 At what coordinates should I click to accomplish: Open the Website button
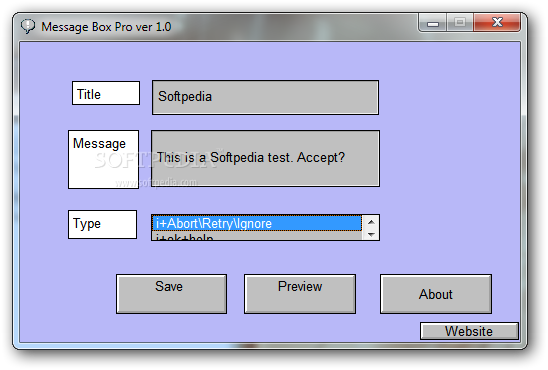(469, 331)
